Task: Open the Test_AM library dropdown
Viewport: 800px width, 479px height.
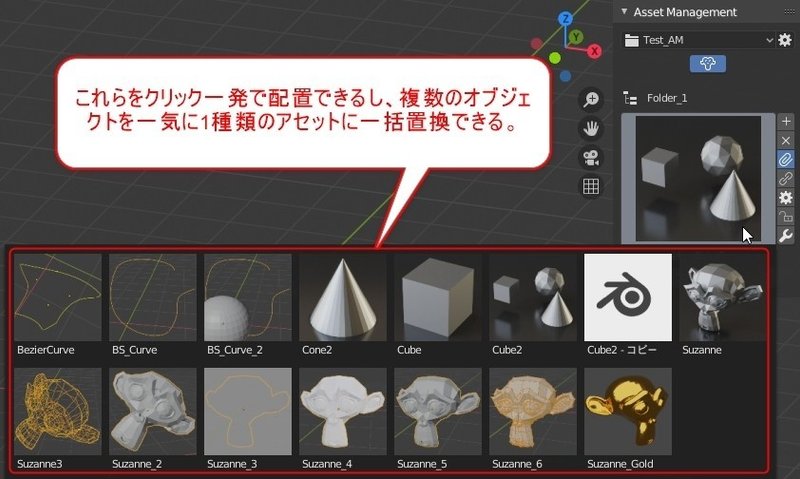Action: 698,40
